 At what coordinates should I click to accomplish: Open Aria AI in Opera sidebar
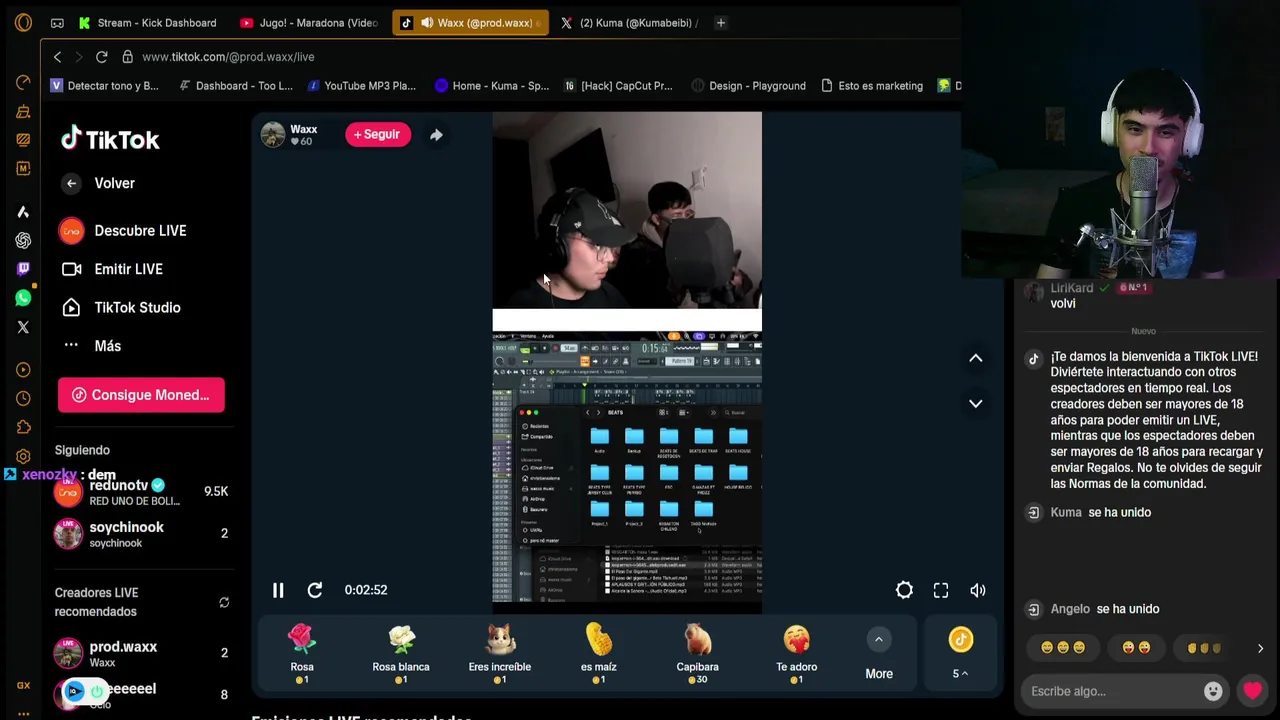23,211
